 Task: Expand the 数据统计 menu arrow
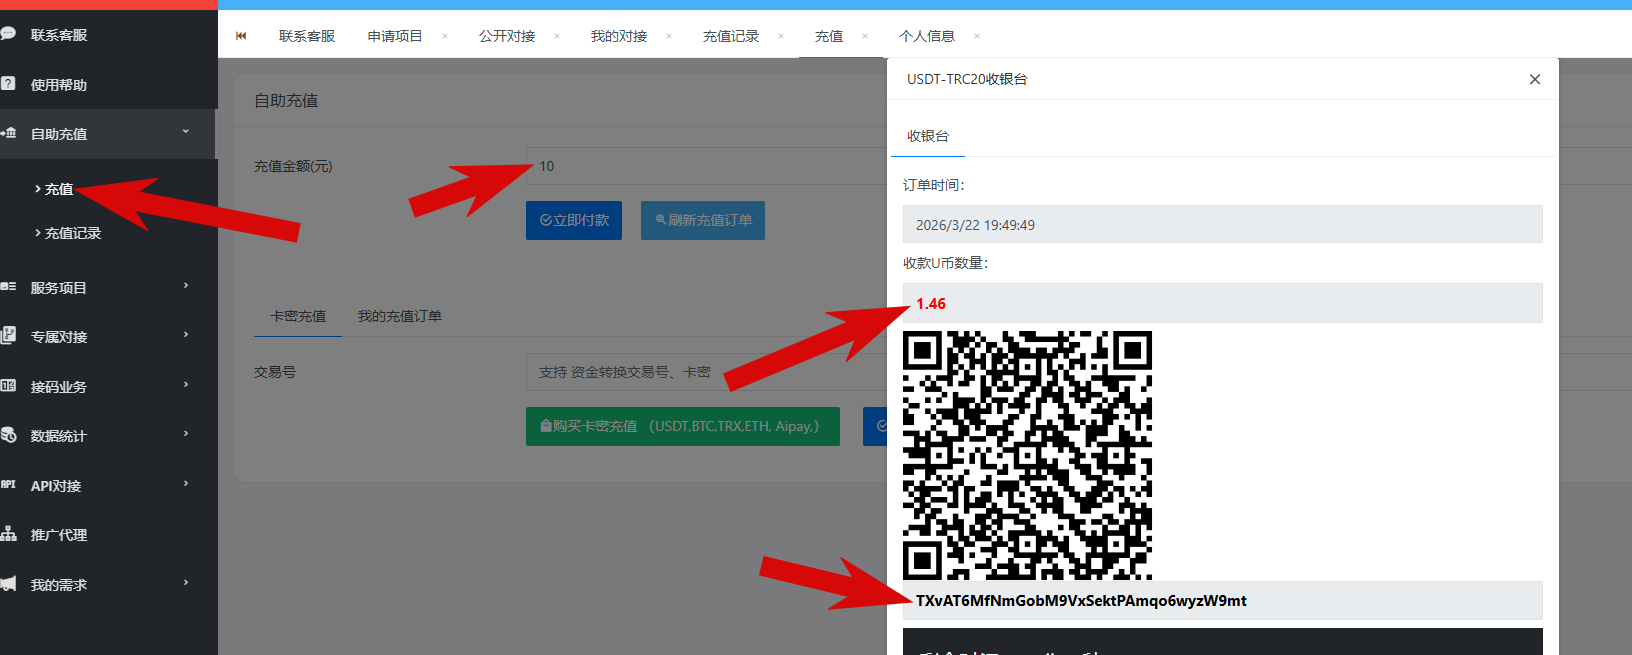tap(186, 434)
